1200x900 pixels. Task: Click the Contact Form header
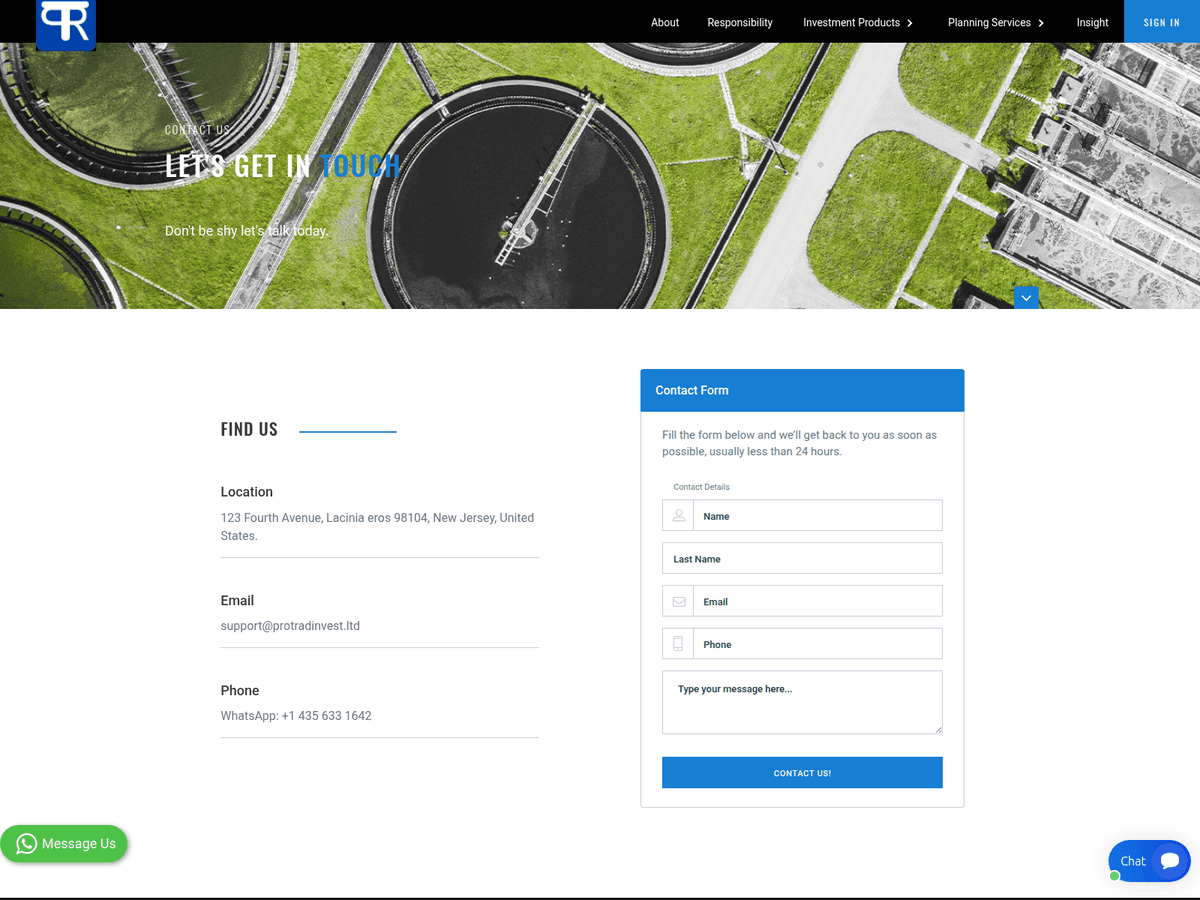pos(802,390)
